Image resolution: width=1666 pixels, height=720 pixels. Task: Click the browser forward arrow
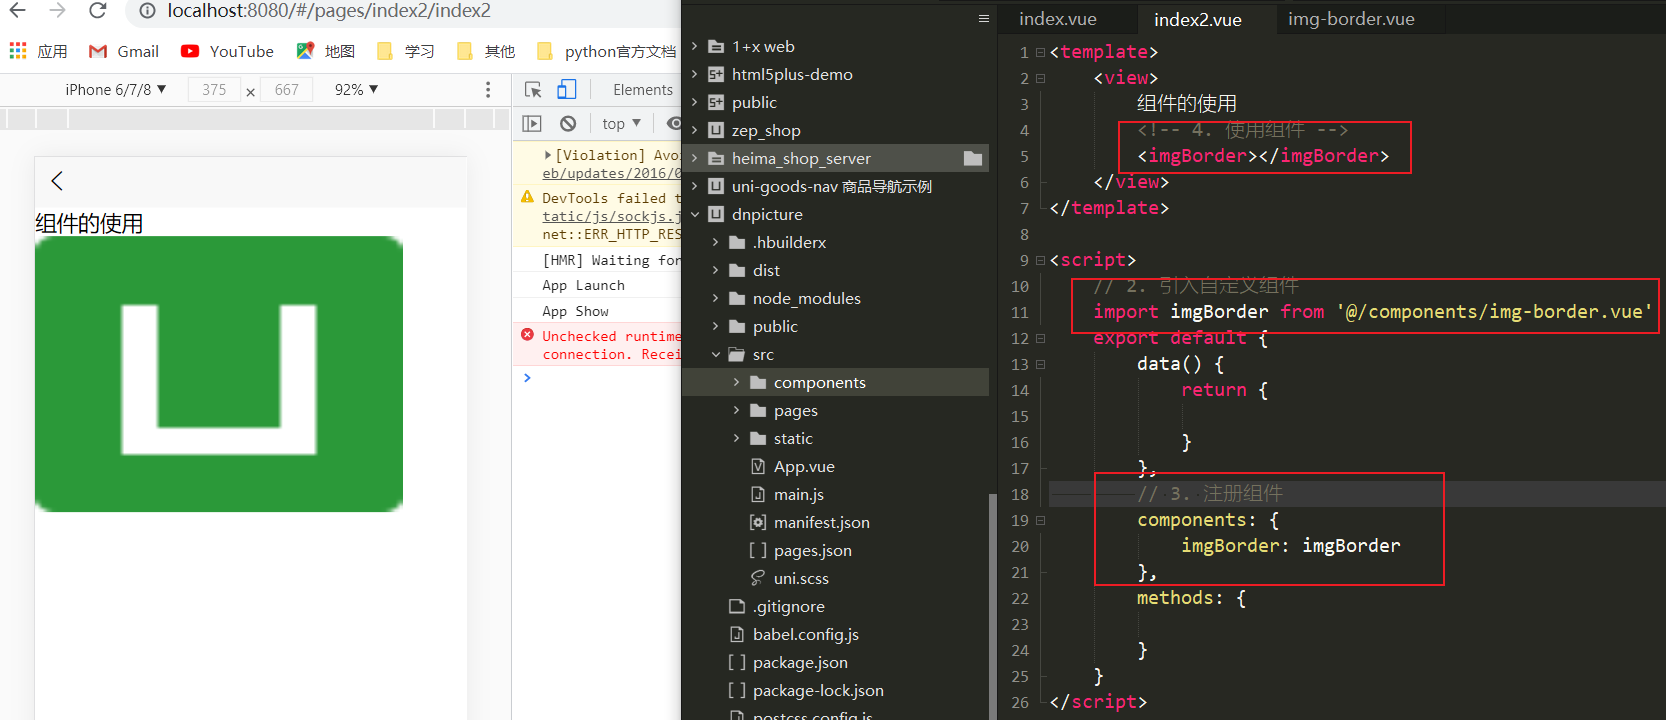point(57,11)
